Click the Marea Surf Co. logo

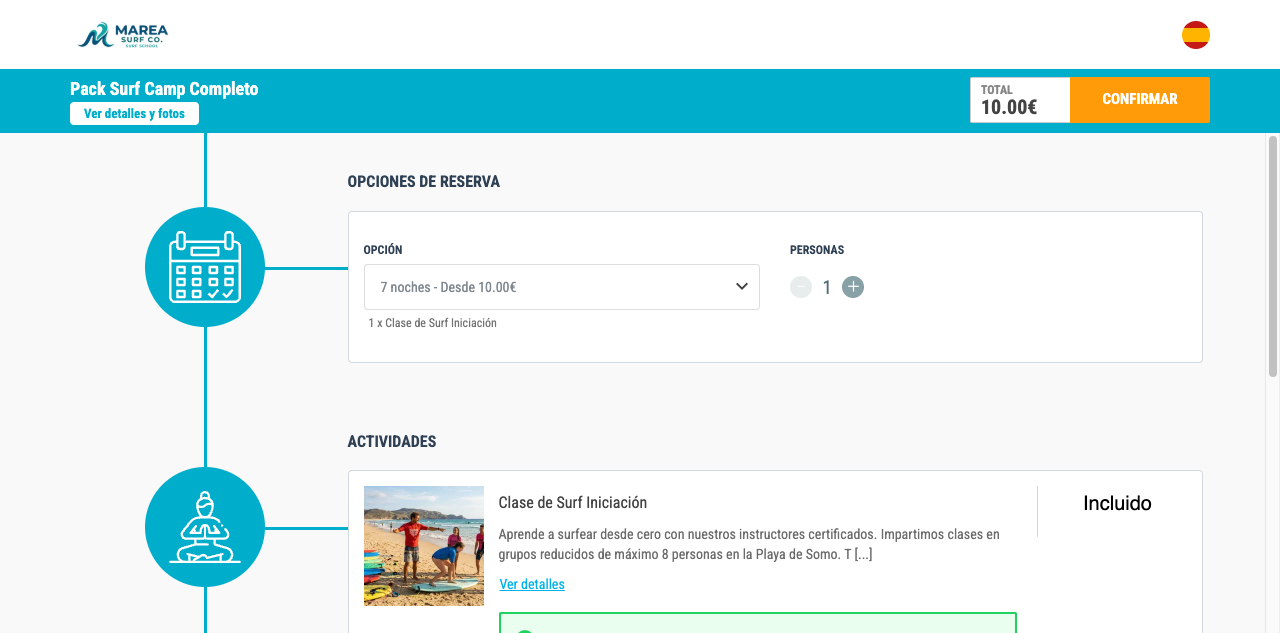click(x=123, y=35)
